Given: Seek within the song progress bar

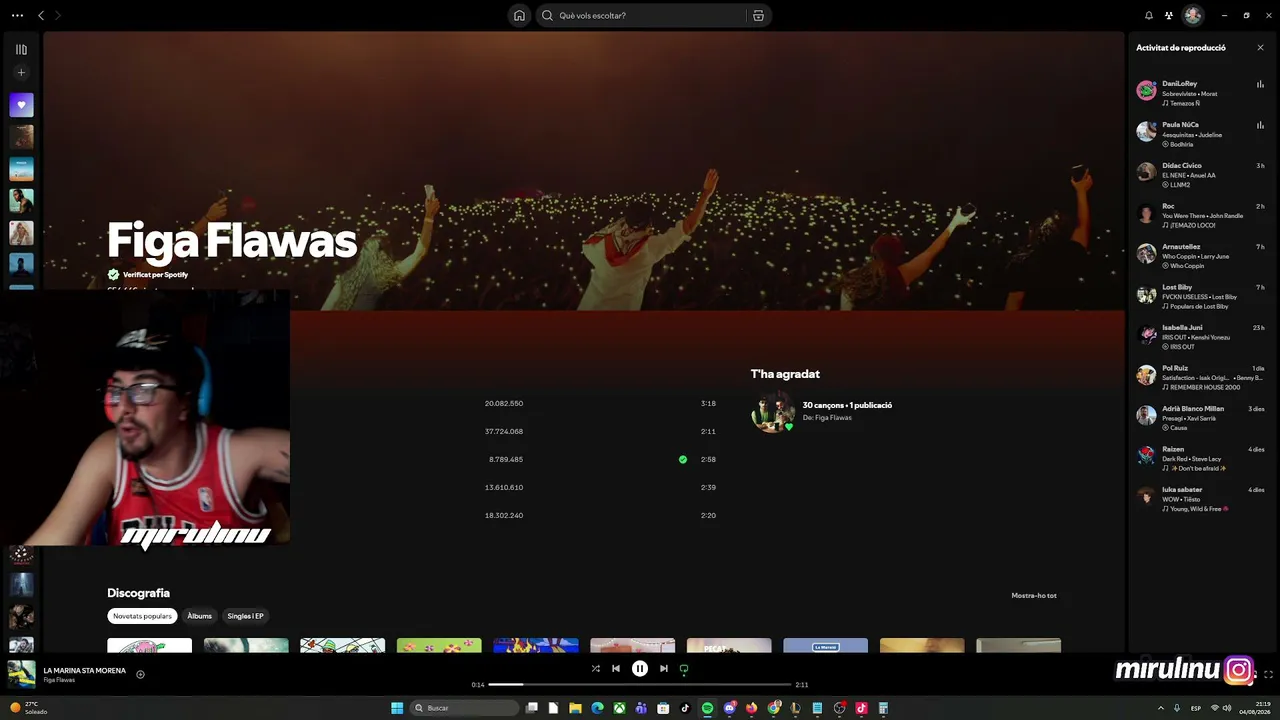Looking at the screenshot, I should click(x=640, y=685).
